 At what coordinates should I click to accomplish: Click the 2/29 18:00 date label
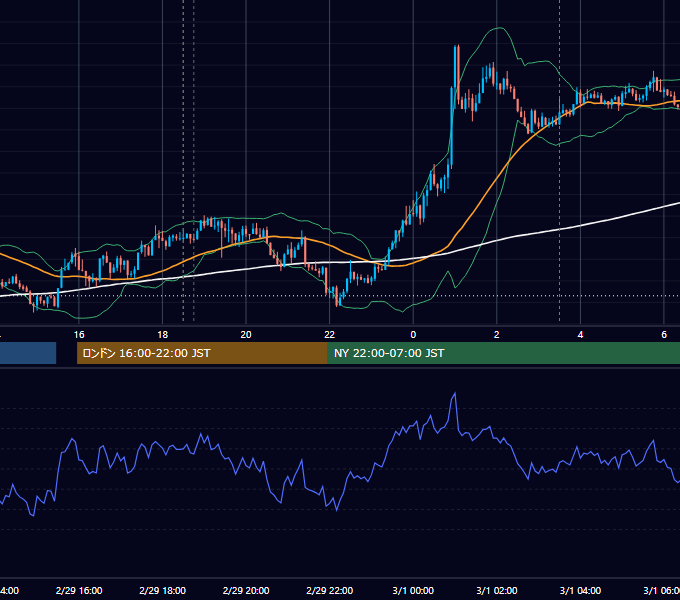tap(163, 590)
